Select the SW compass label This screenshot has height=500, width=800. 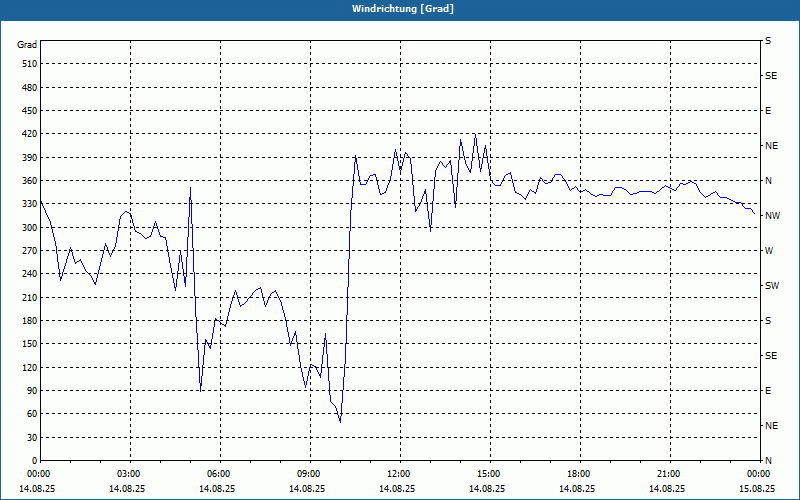(772, 286)
